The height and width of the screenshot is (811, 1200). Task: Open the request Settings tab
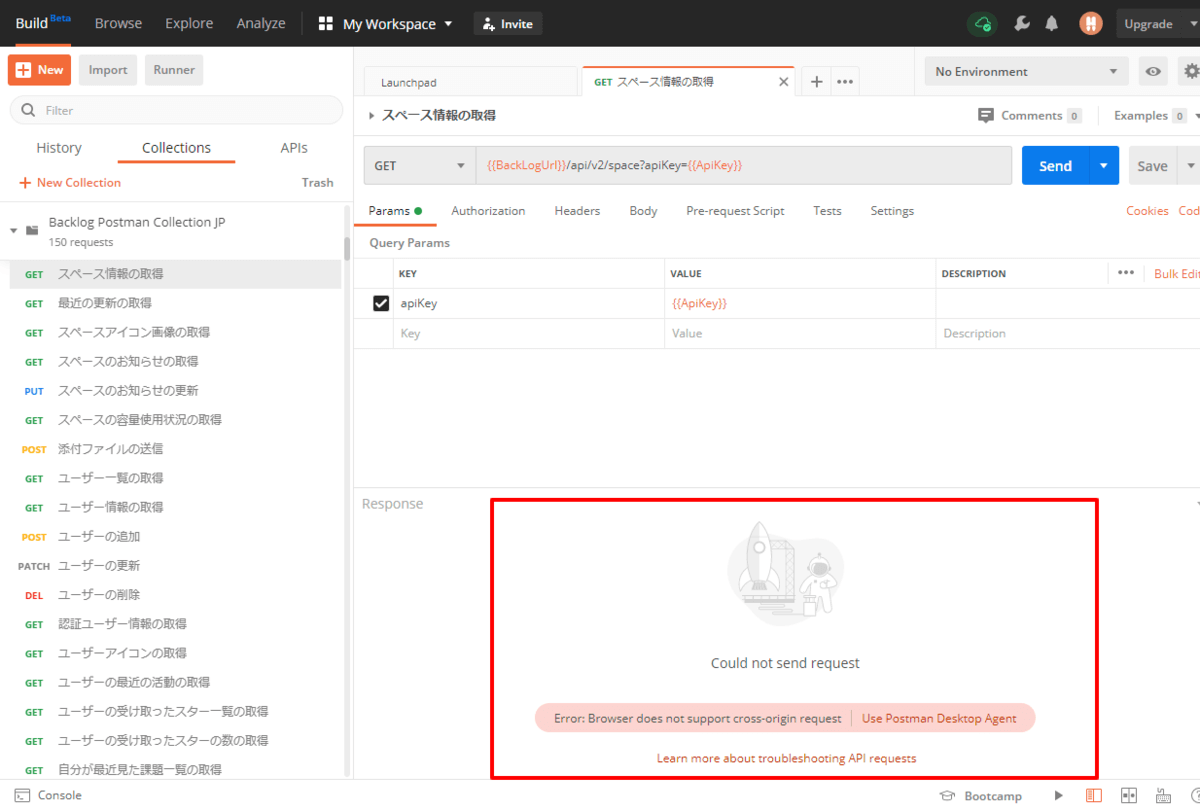coord(892,211)
